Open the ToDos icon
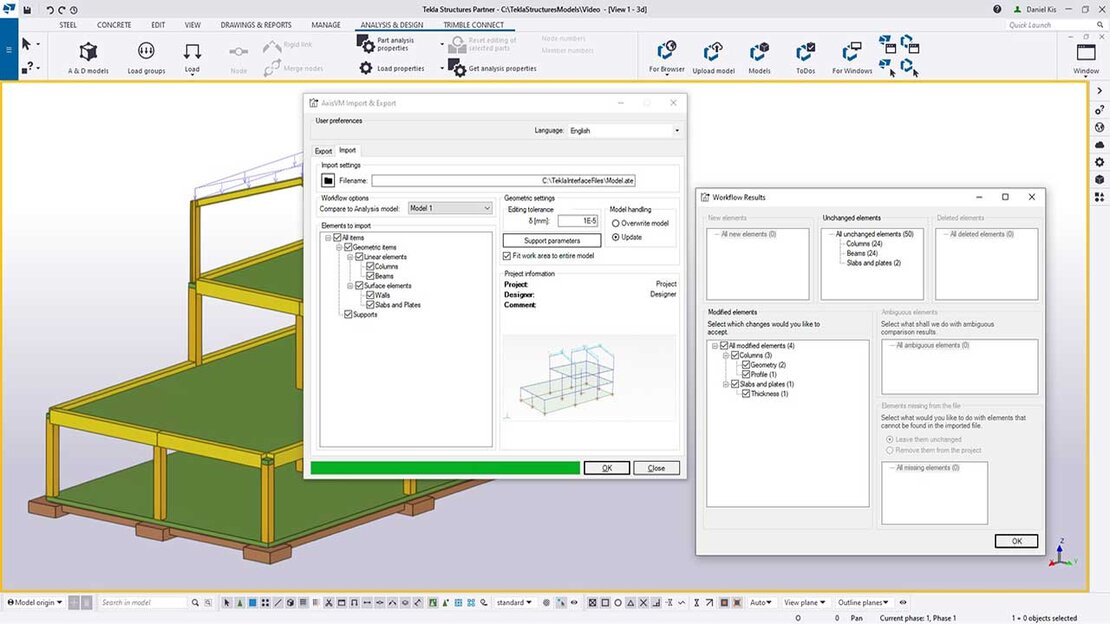 pyautogui.click(x=806, y=52)
